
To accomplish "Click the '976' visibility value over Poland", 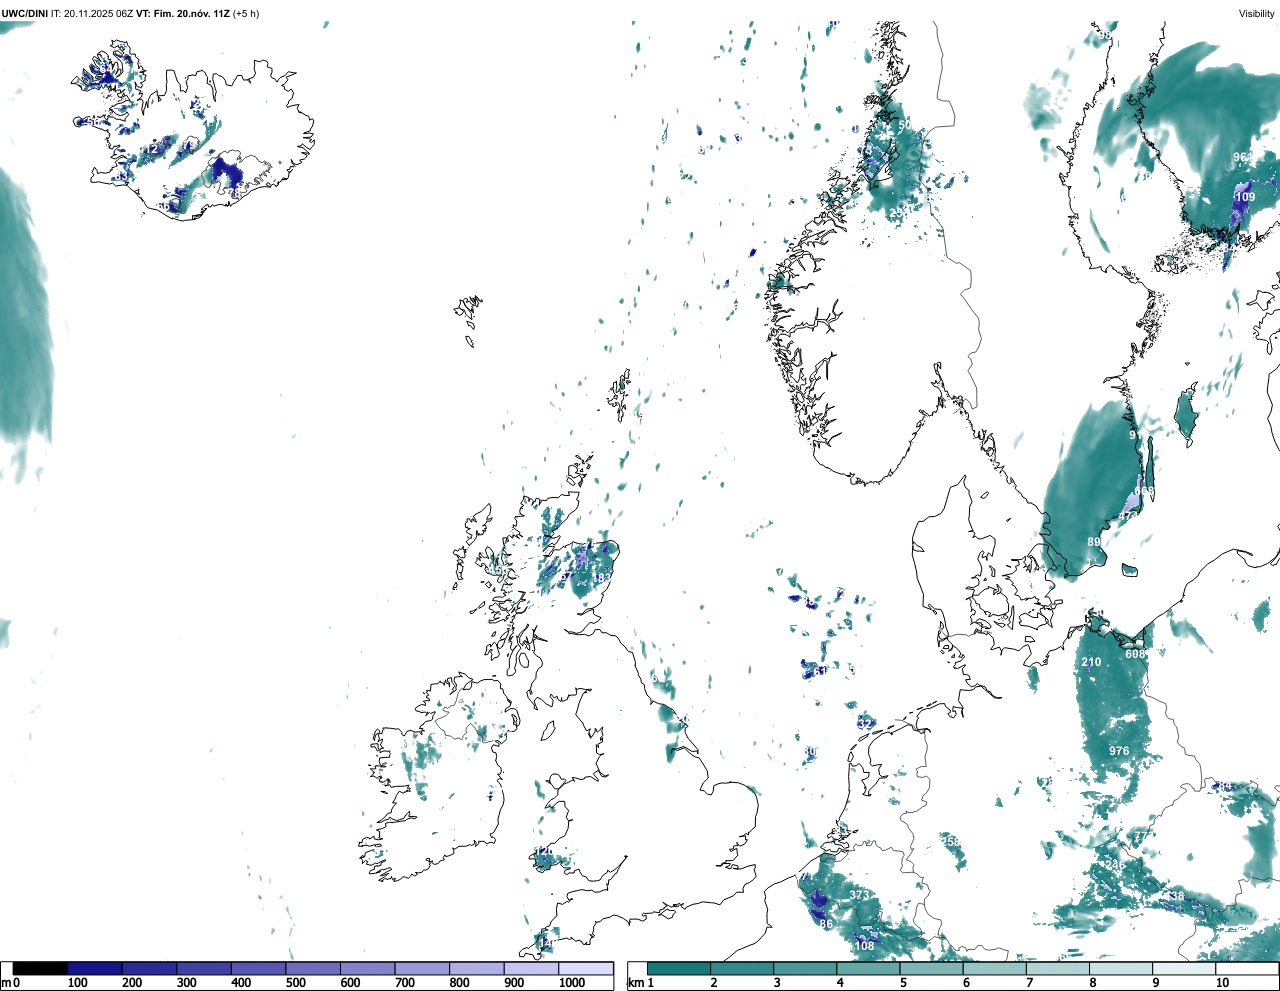I will point(1119,751).
